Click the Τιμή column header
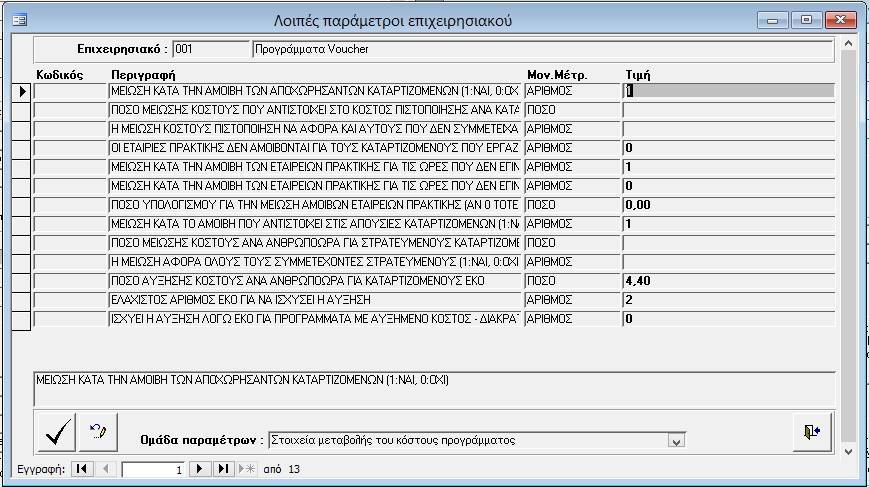Viewport: 869px width, 487px height. pyautogui.click(x=638, y=74)
